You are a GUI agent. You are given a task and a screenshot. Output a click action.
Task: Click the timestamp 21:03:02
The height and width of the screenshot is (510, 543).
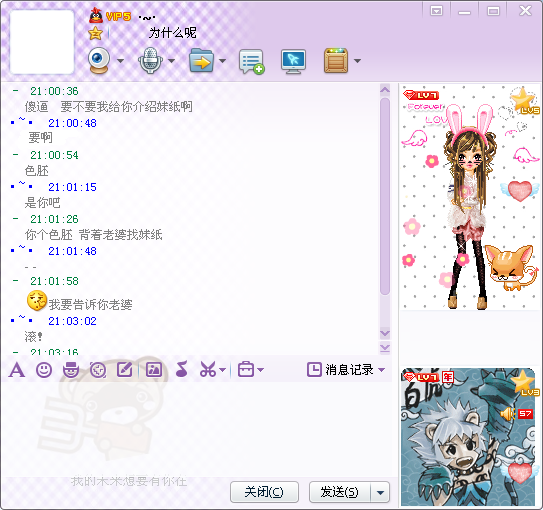pos(72,321)
